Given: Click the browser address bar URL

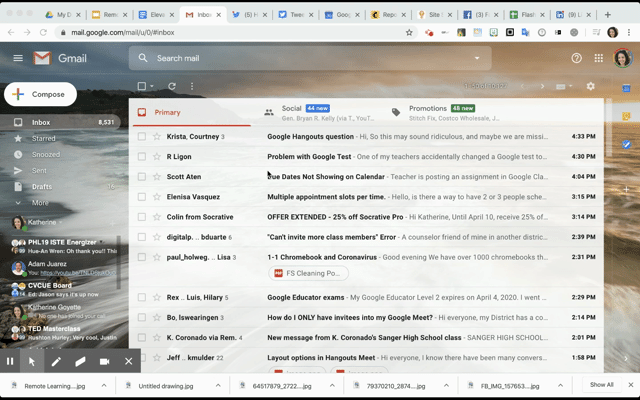Looking at the screenshot, I should point(123,33).
